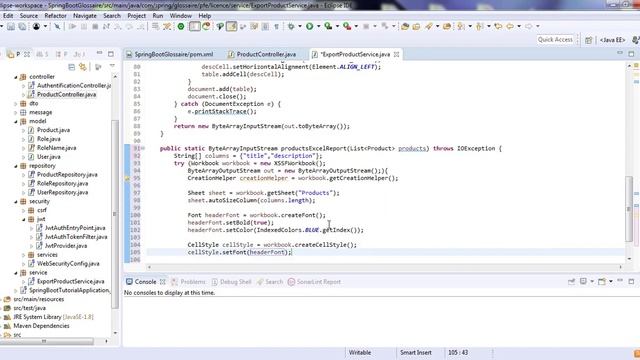640x360 pixels.
Task: Collapse the controller package
Action: tap(16, 77)
